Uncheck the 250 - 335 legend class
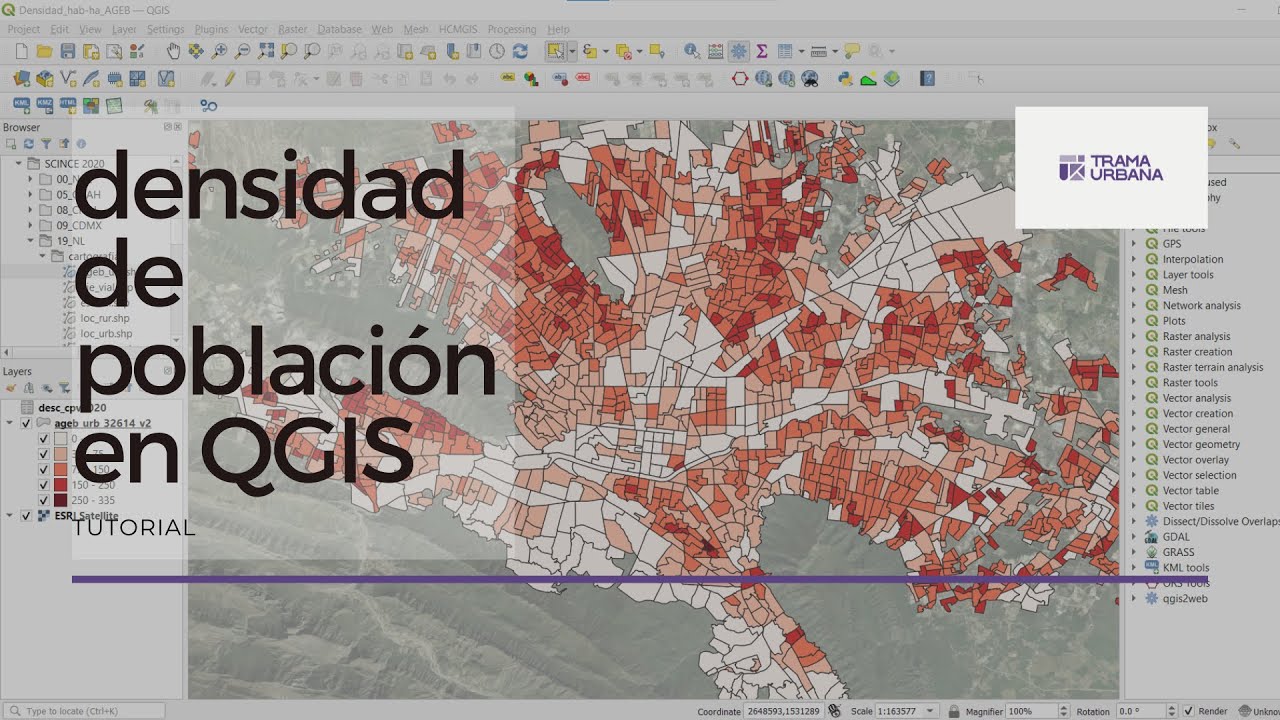 tap(43, 500)
